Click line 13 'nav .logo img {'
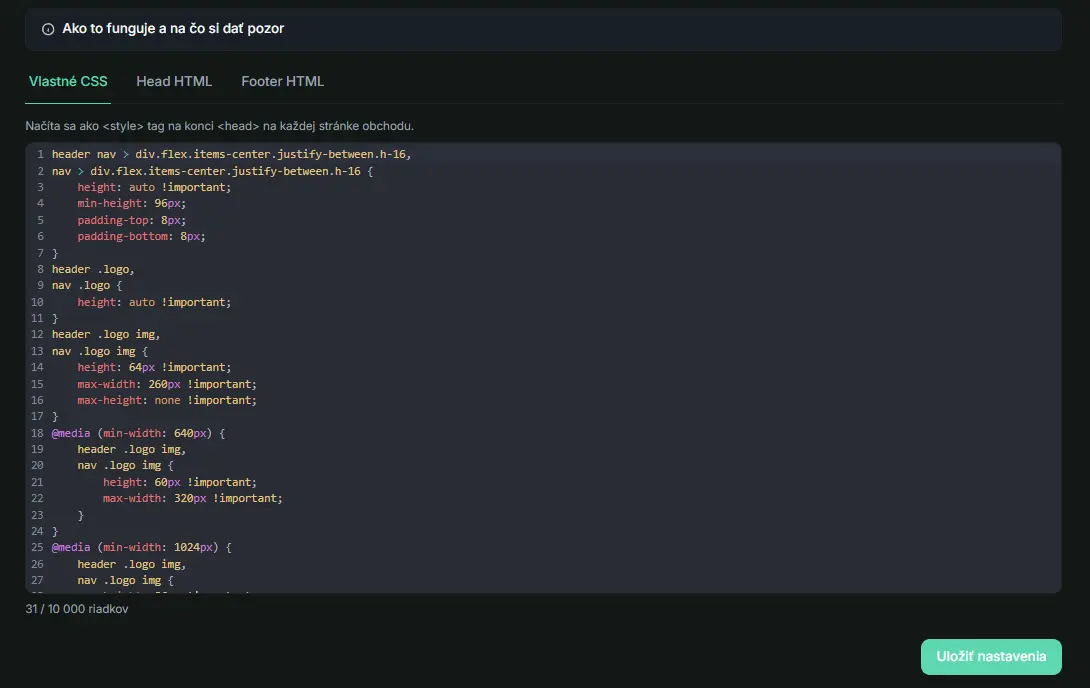The height and width of the screenshot is (688, 1090). [99, 351]
